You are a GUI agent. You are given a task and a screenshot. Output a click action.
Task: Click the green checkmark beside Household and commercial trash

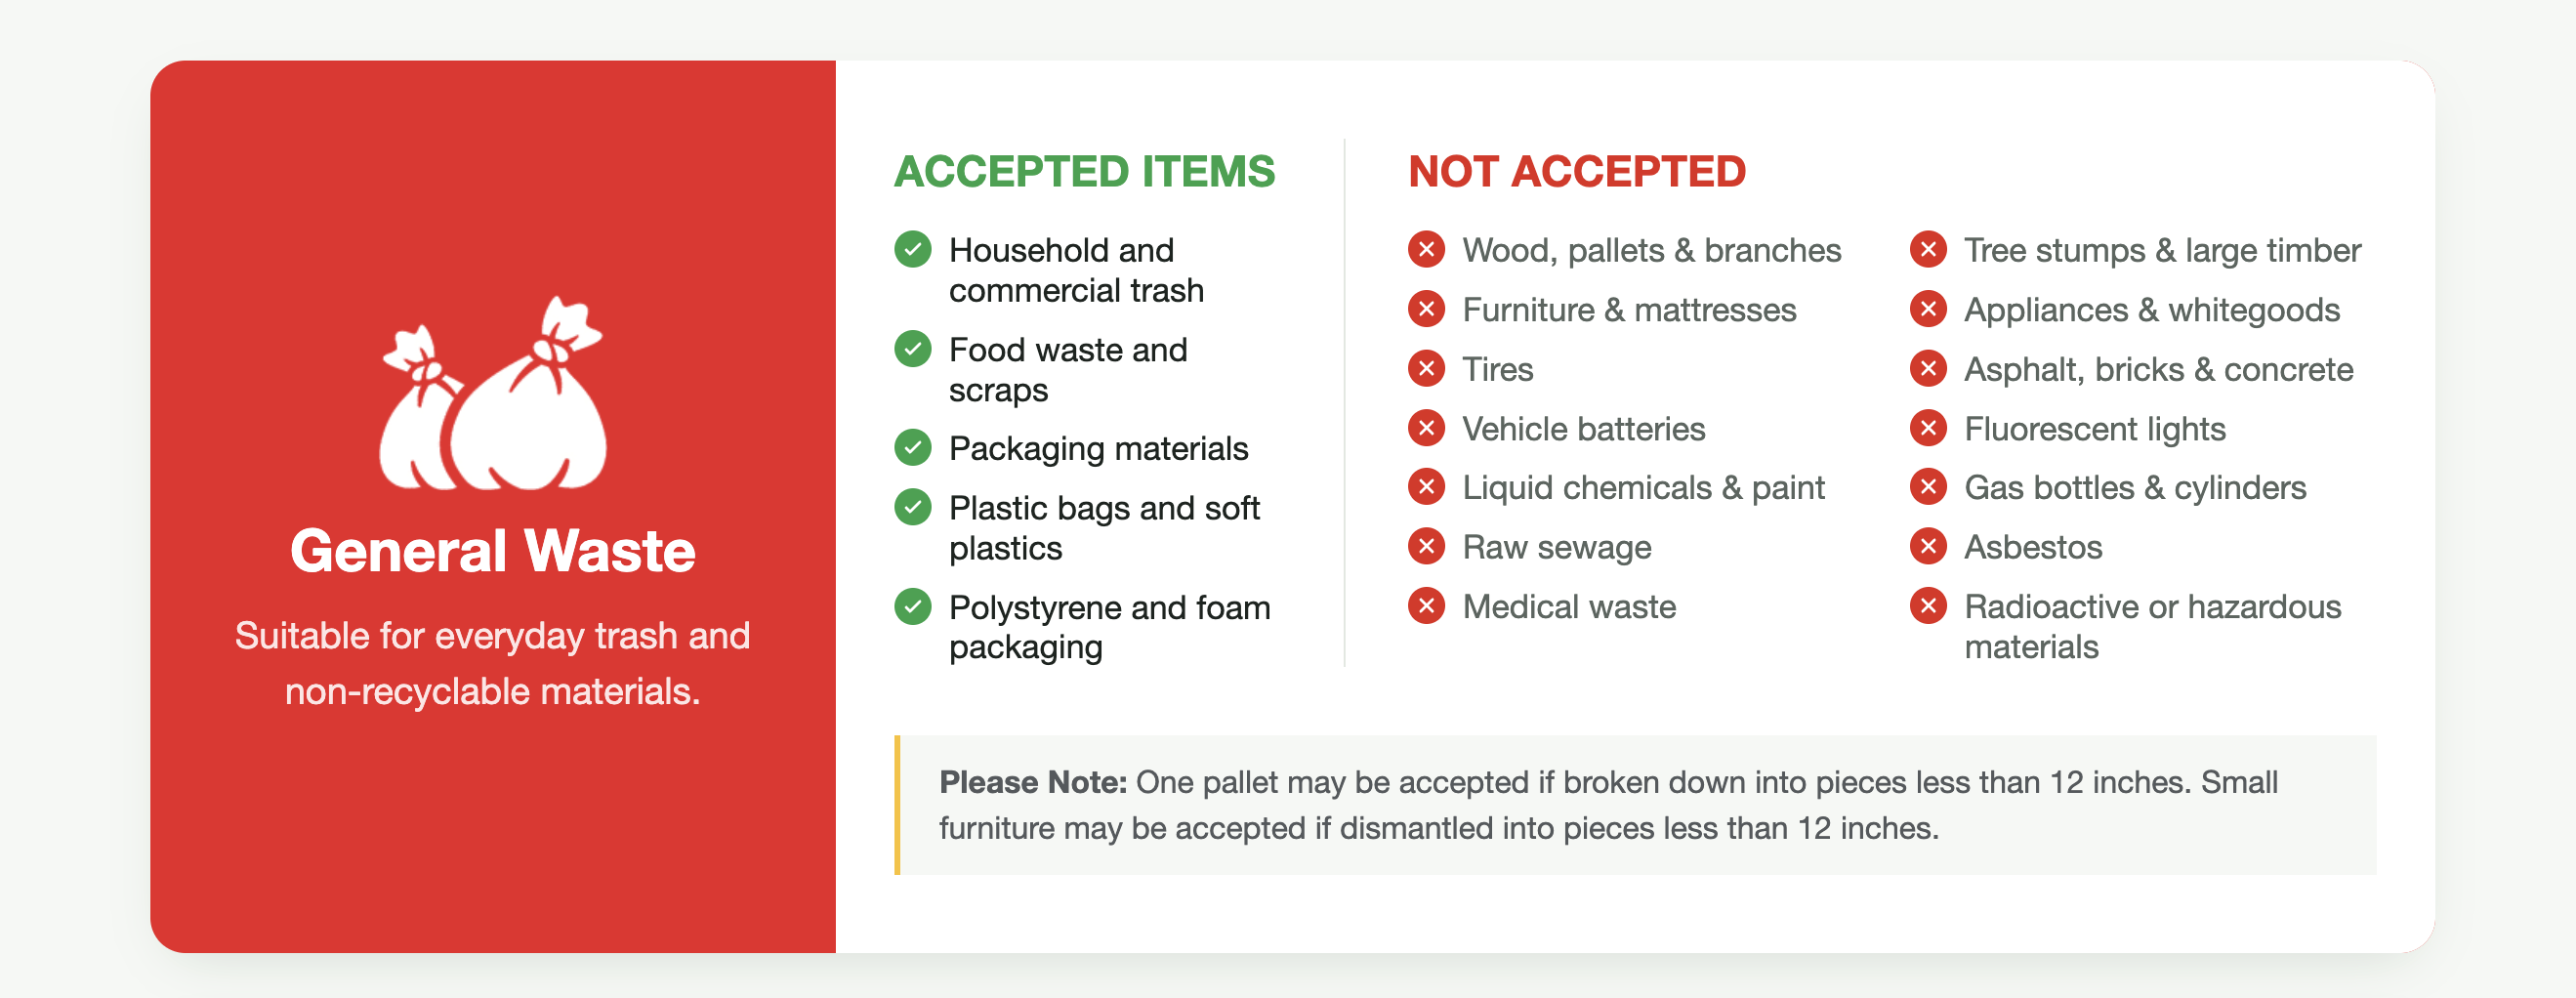tap(912, 249)
